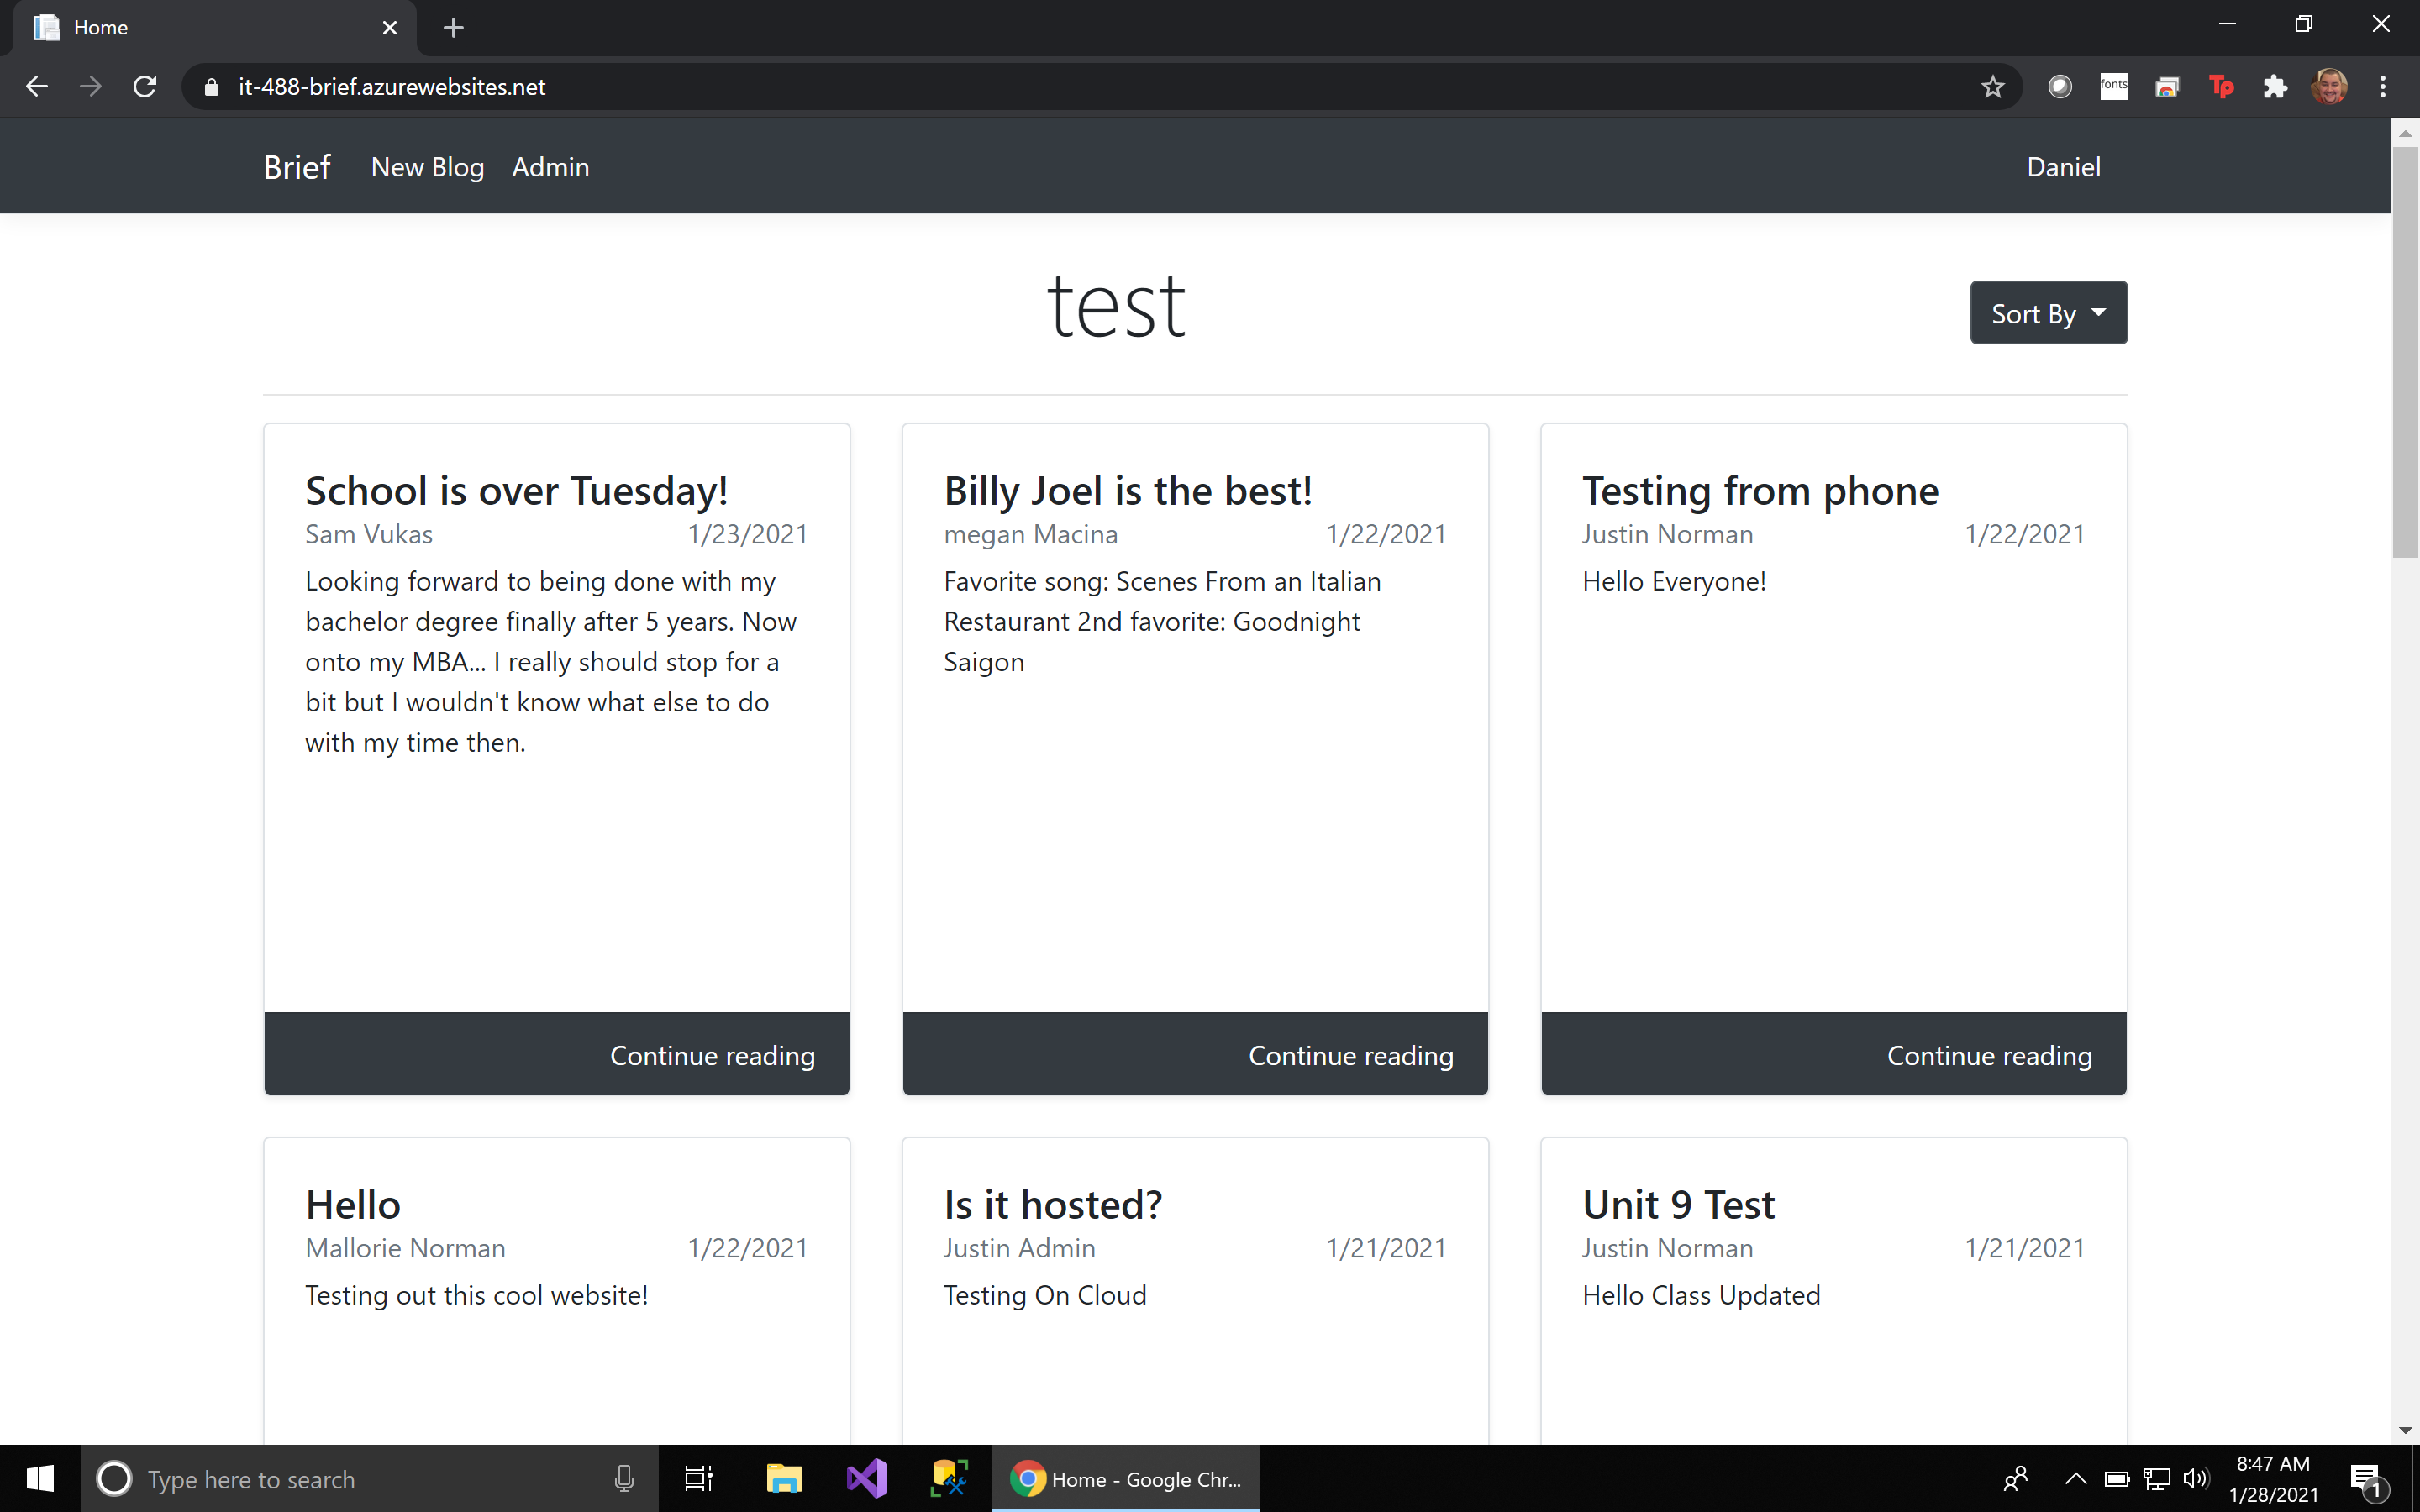Open the Windows Start menu
This screenshot has height=1512, width=2420.
pos(40,1478)
